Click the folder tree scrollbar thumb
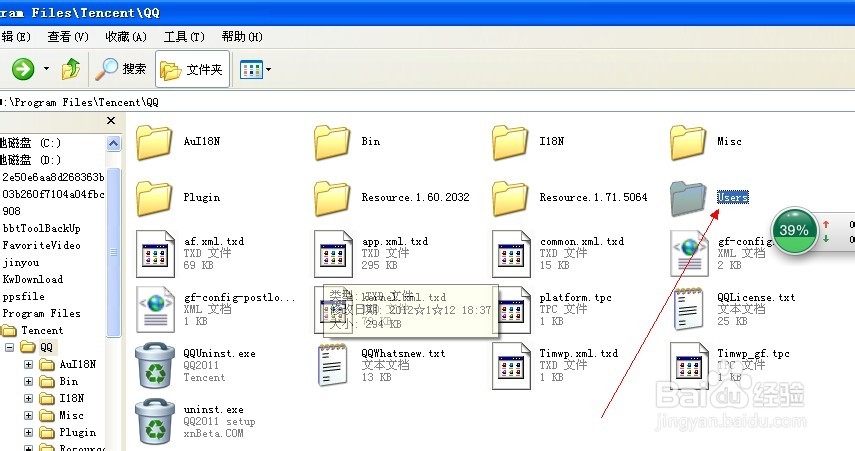This screenshot has height=451, width=855. point(113,252)
